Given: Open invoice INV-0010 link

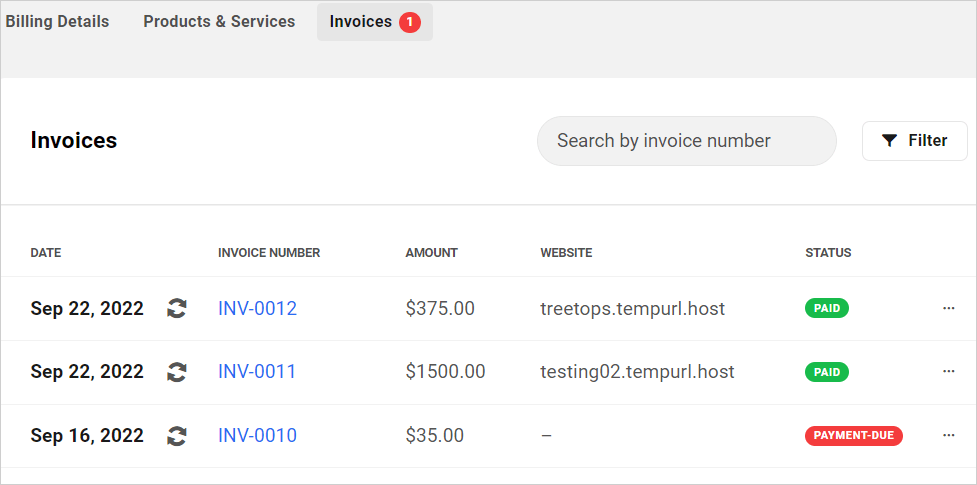Looking at the screenshot, I should (257, 436).
